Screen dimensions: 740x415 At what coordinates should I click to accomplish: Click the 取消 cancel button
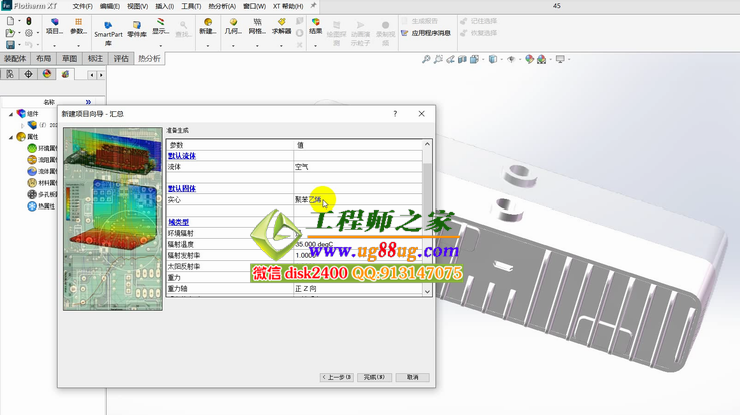[412, 377]
